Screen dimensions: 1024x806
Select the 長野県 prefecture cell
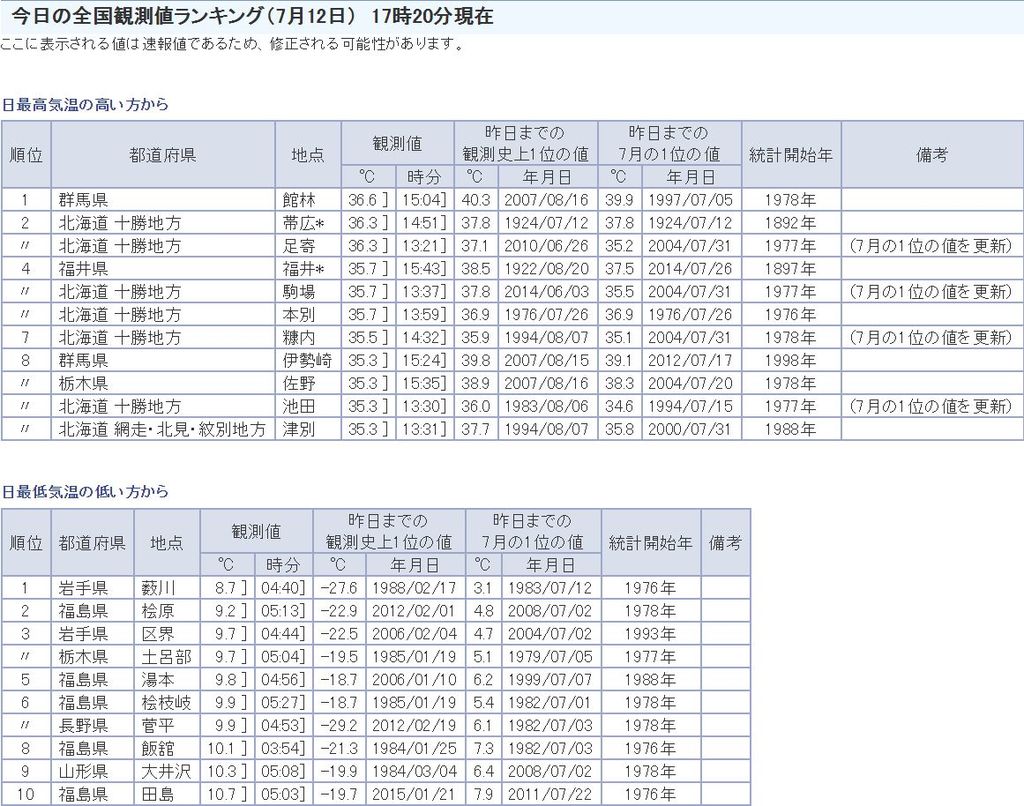click(84, 725)
